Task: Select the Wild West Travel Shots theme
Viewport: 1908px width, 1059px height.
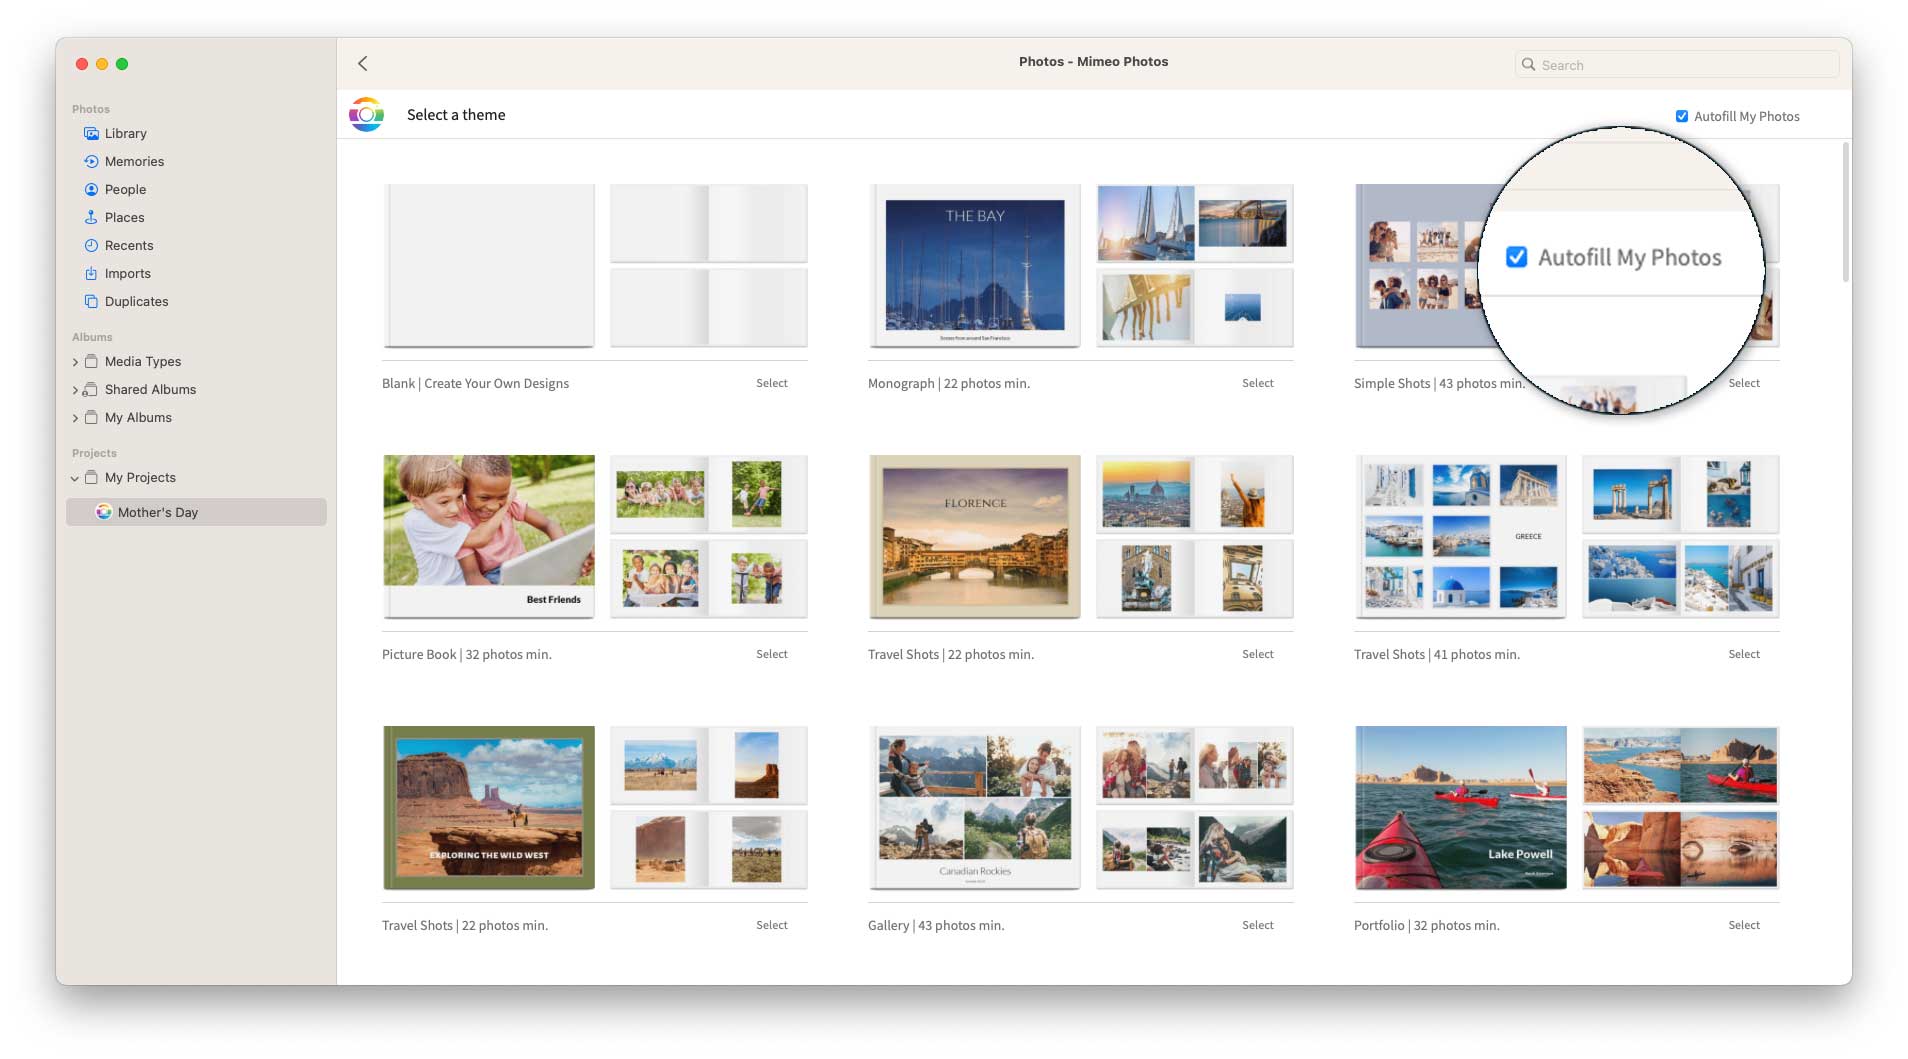Action: tap(772, 925)
